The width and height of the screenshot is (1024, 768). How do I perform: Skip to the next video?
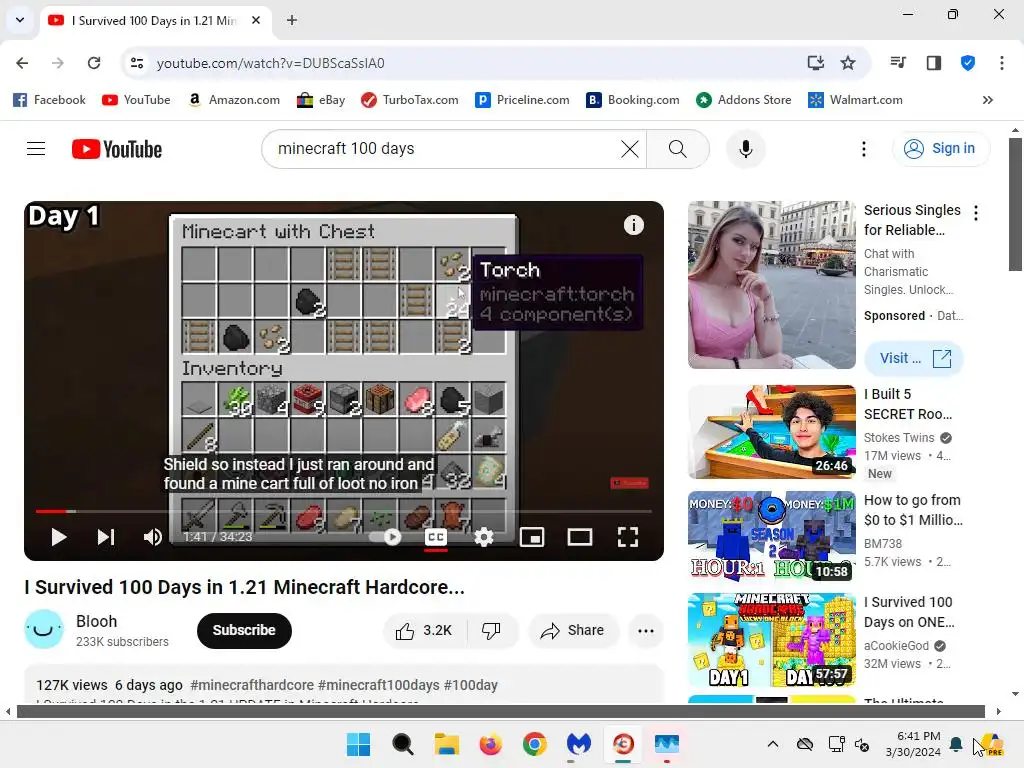pyautogui.click(x=106, y=537)
